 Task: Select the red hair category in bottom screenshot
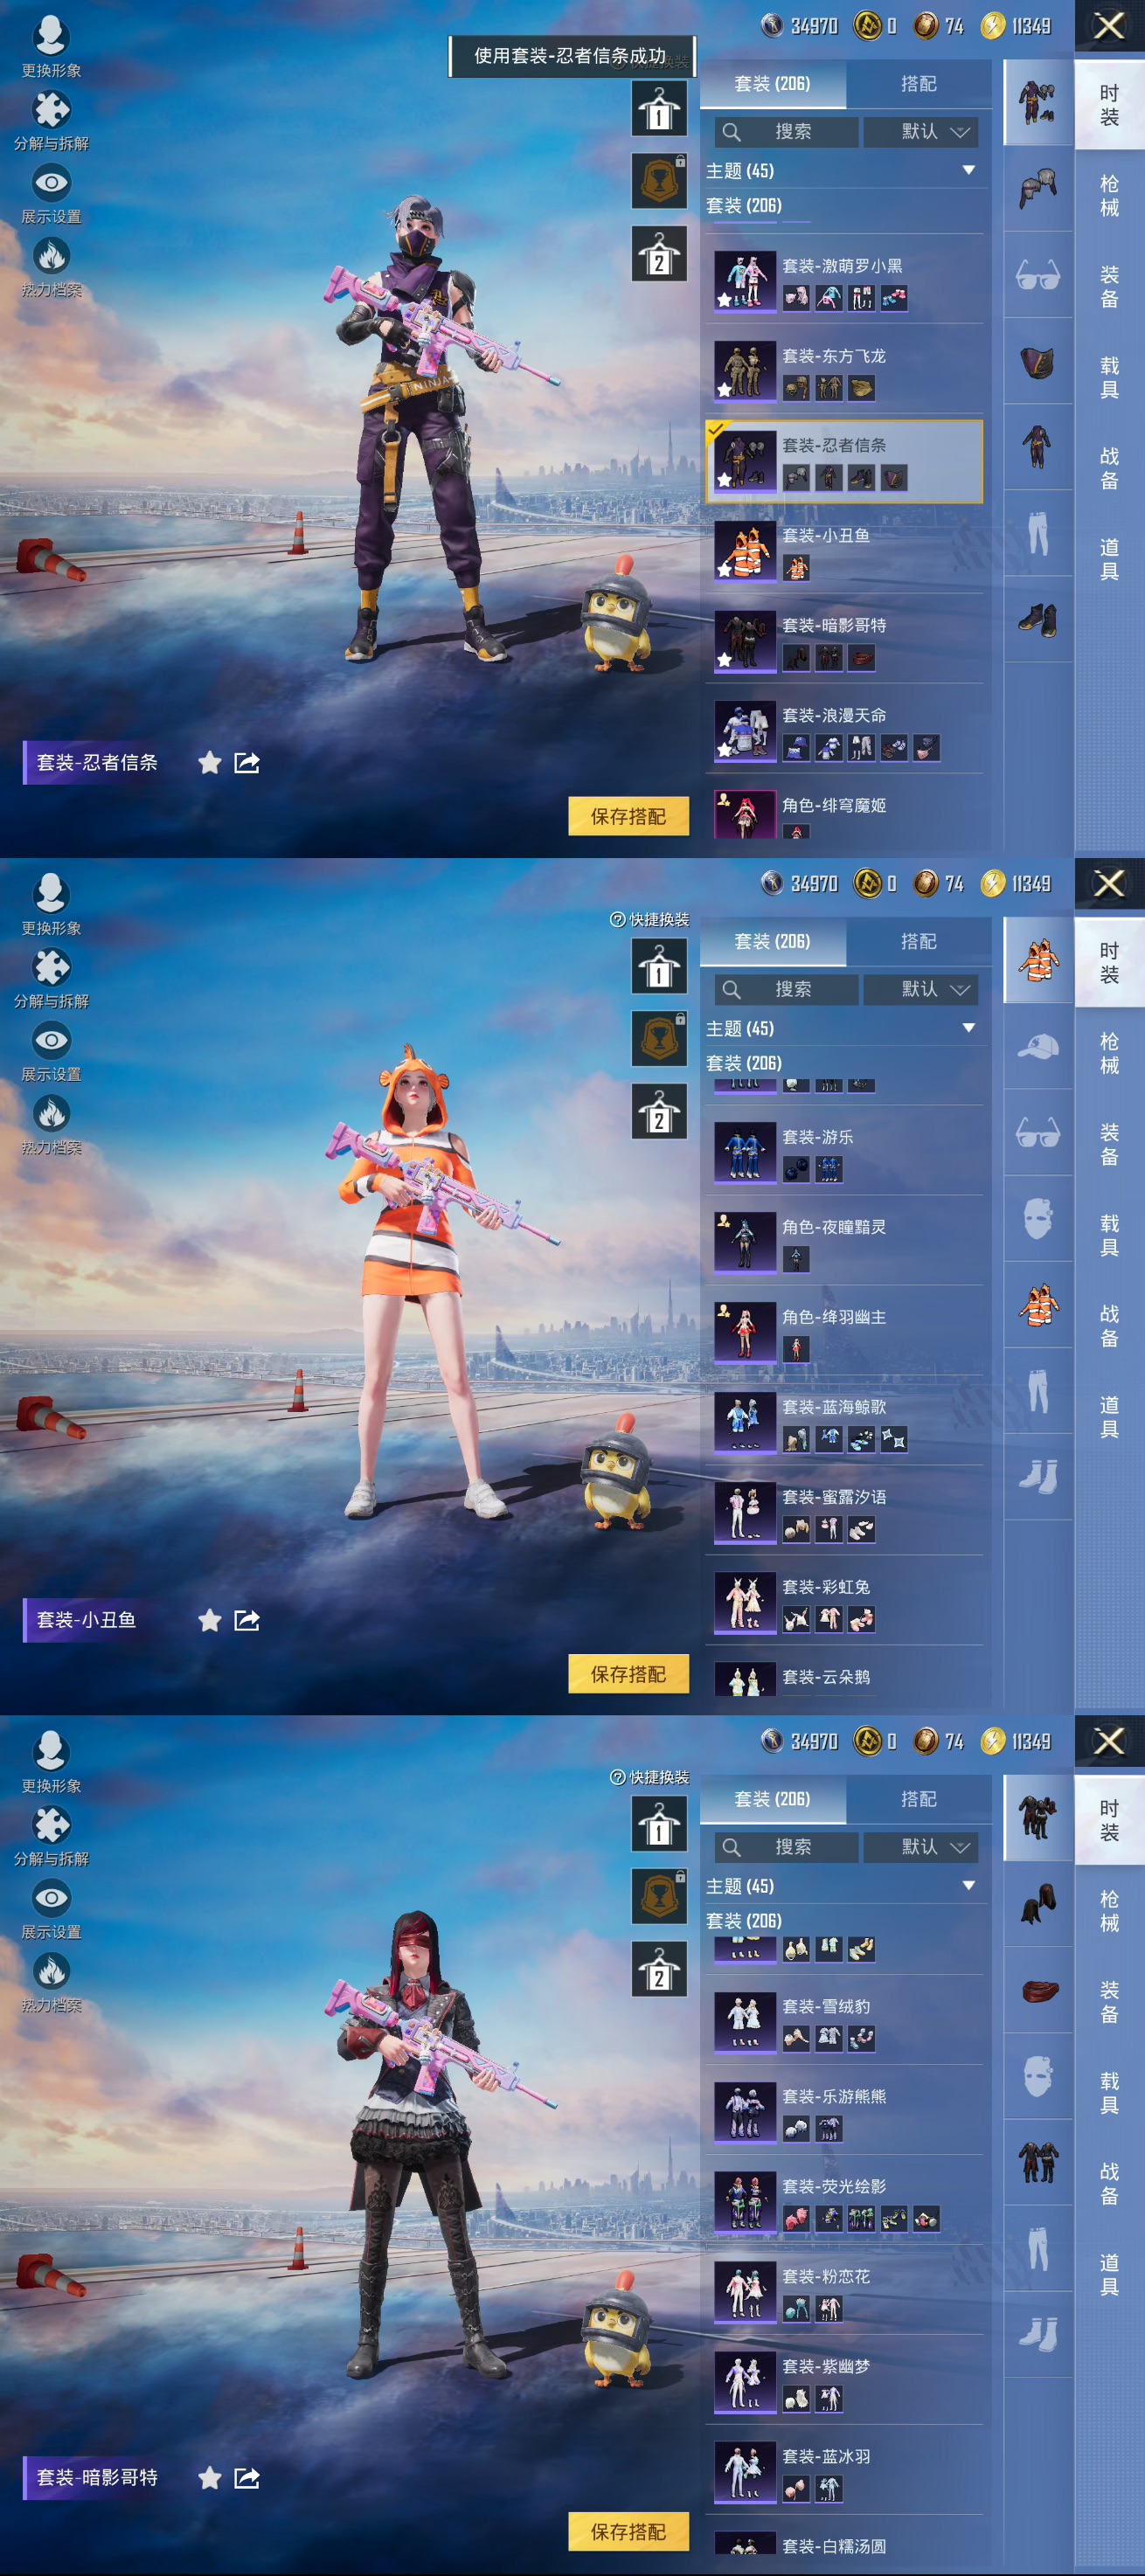click(x=1038, y=1905)
